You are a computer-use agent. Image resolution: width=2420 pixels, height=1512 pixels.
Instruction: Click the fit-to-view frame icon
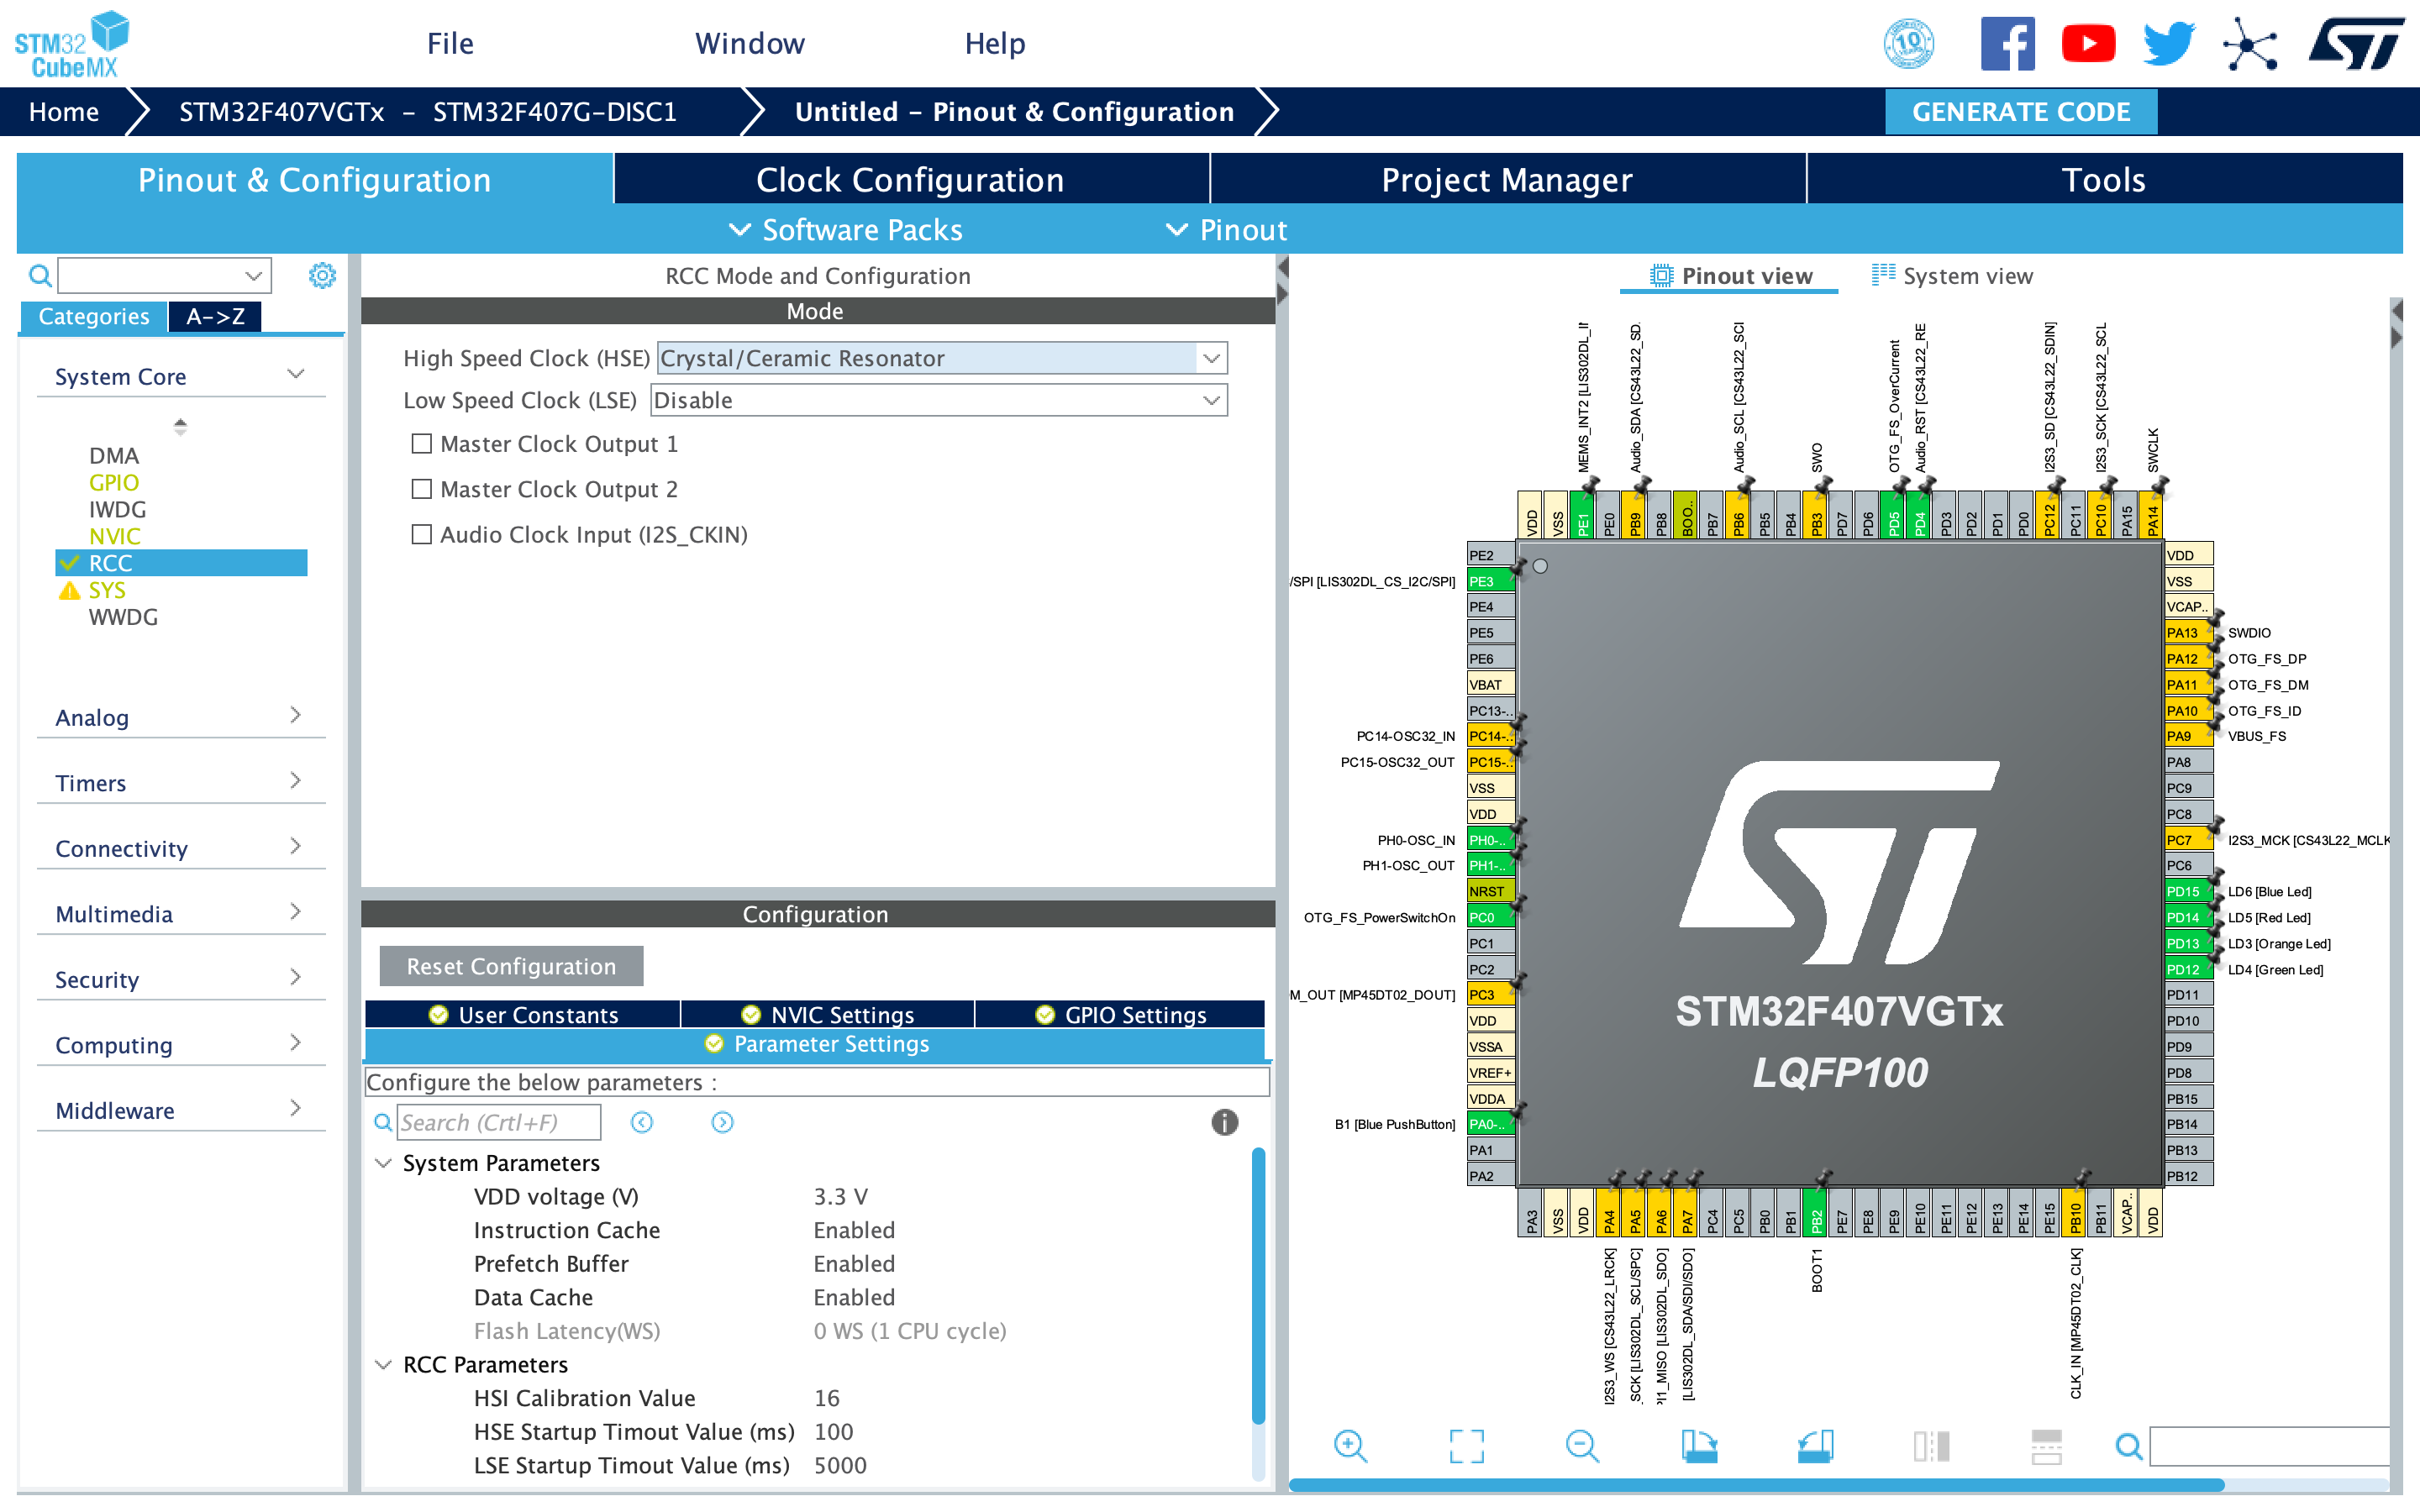click(x=1466, y=1446)
